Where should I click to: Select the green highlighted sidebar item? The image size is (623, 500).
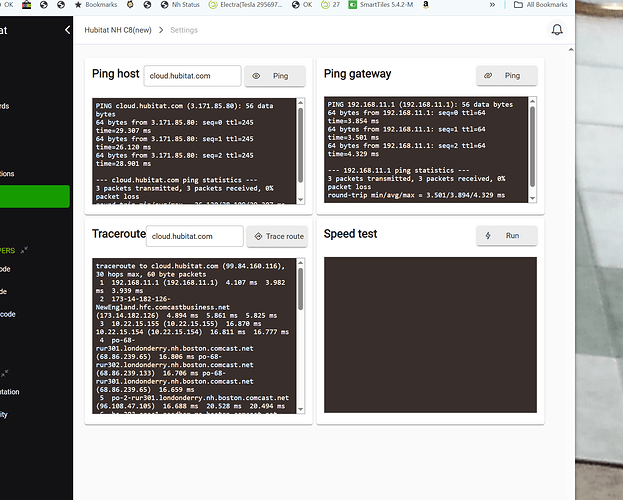tap(35, 196)
